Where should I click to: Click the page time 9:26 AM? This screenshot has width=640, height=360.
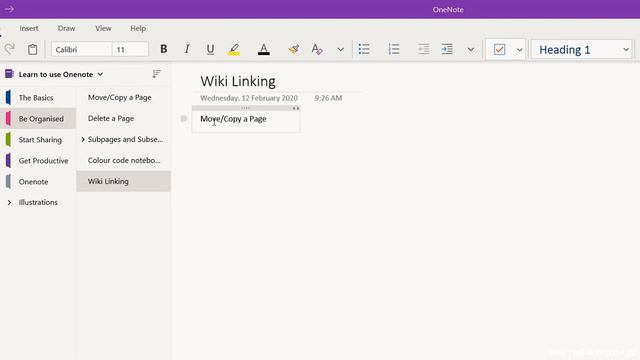[328, 98]
